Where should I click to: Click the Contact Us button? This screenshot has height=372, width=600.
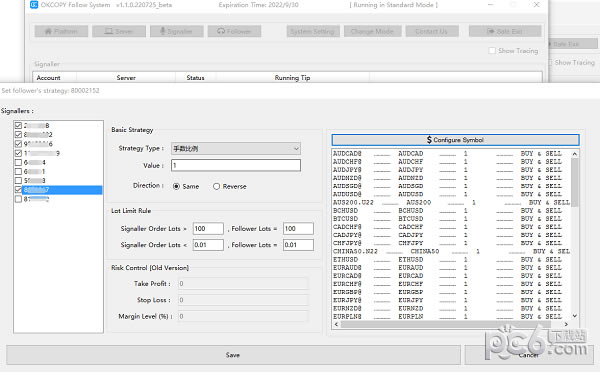[432, 31]
